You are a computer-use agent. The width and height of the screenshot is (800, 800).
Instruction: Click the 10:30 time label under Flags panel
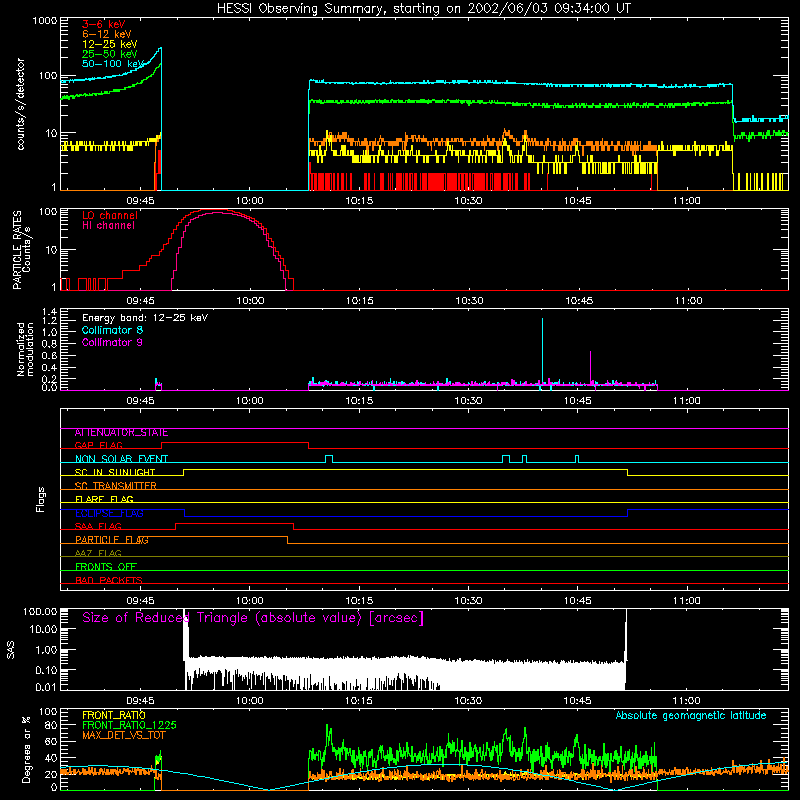click(468, 601)
